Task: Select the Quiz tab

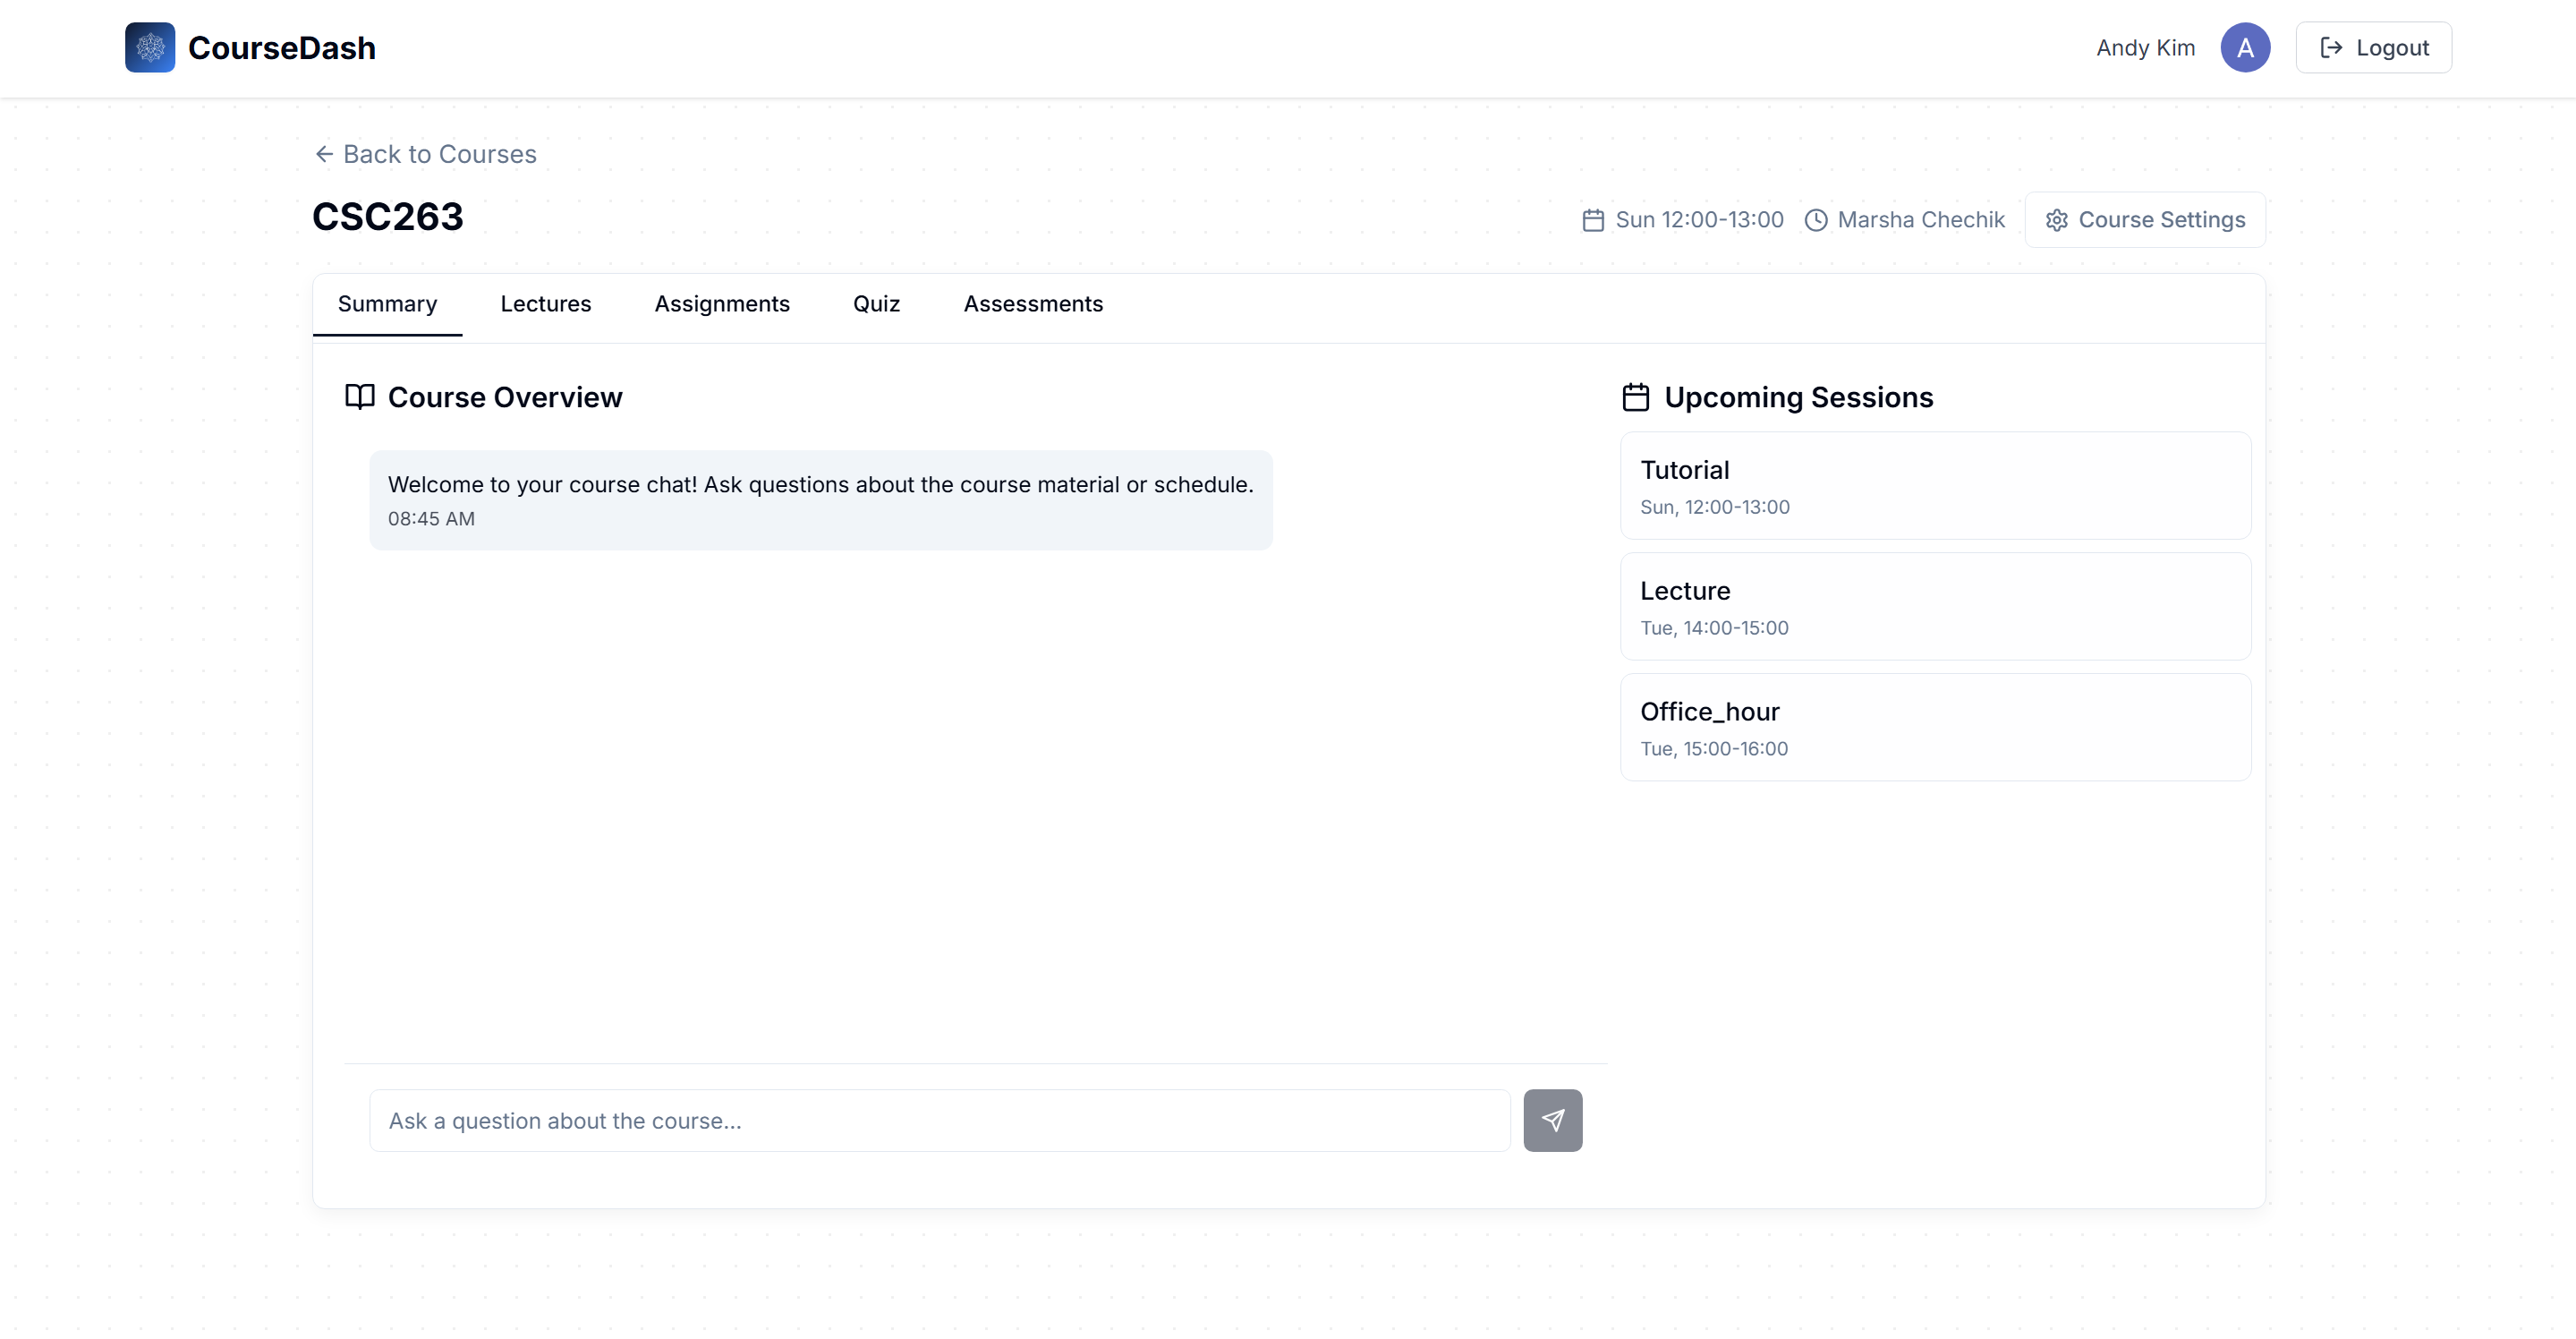Action: 876,304
